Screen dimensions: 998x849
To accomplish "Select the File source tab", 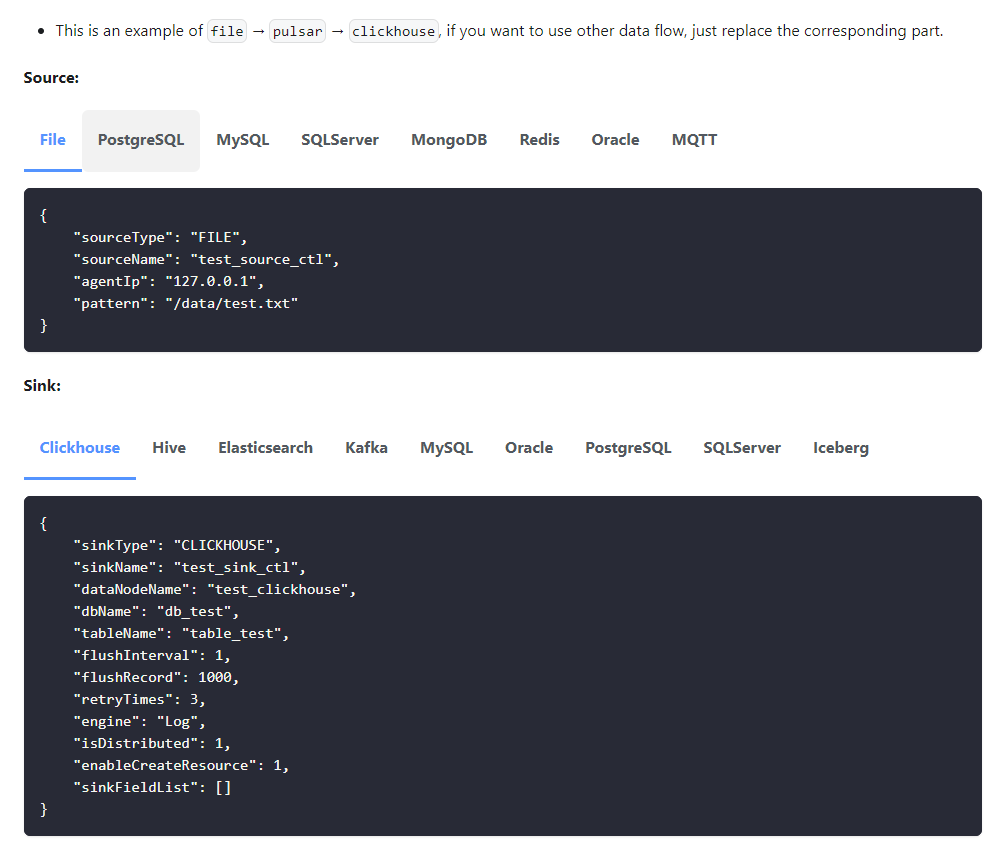I will pyautogui.click(x=53, y=140).
